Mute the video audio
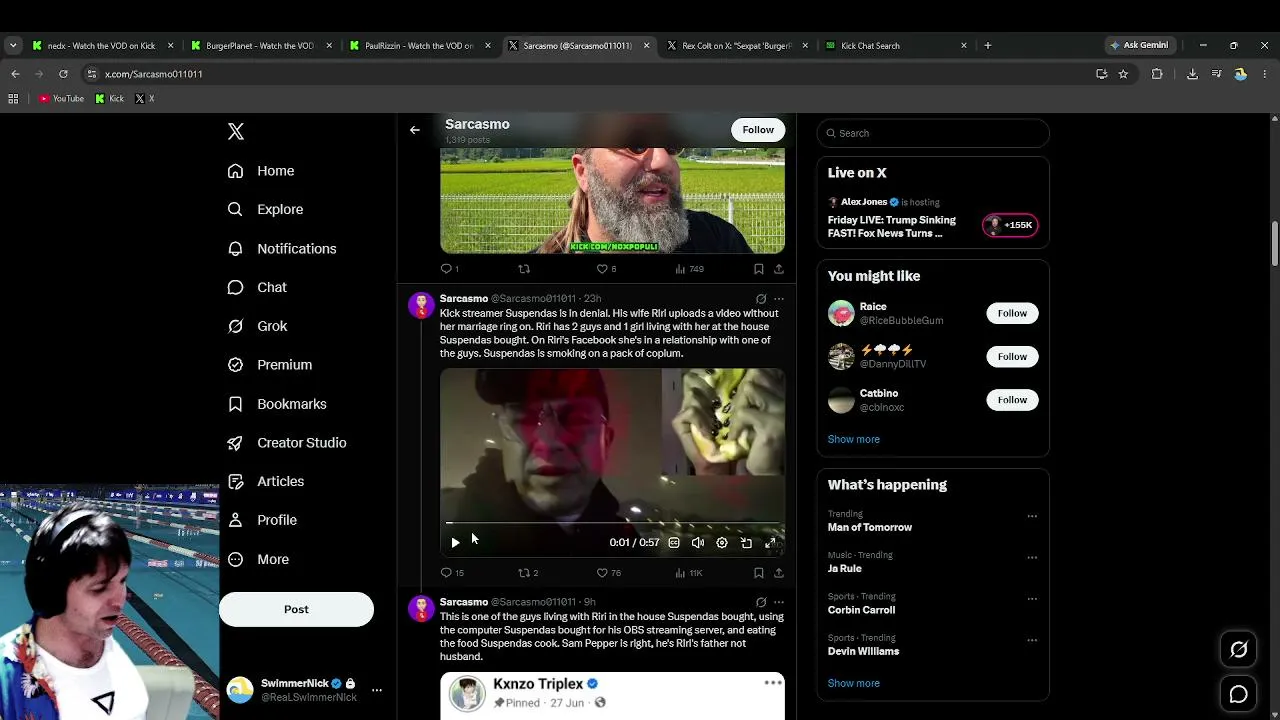This screenshot has height=720, width=1280. point(698,542)
